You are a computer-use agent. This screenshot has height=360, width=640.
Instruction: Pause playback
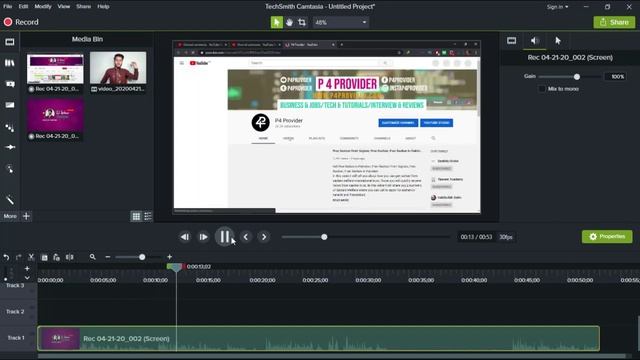(224, 237)
